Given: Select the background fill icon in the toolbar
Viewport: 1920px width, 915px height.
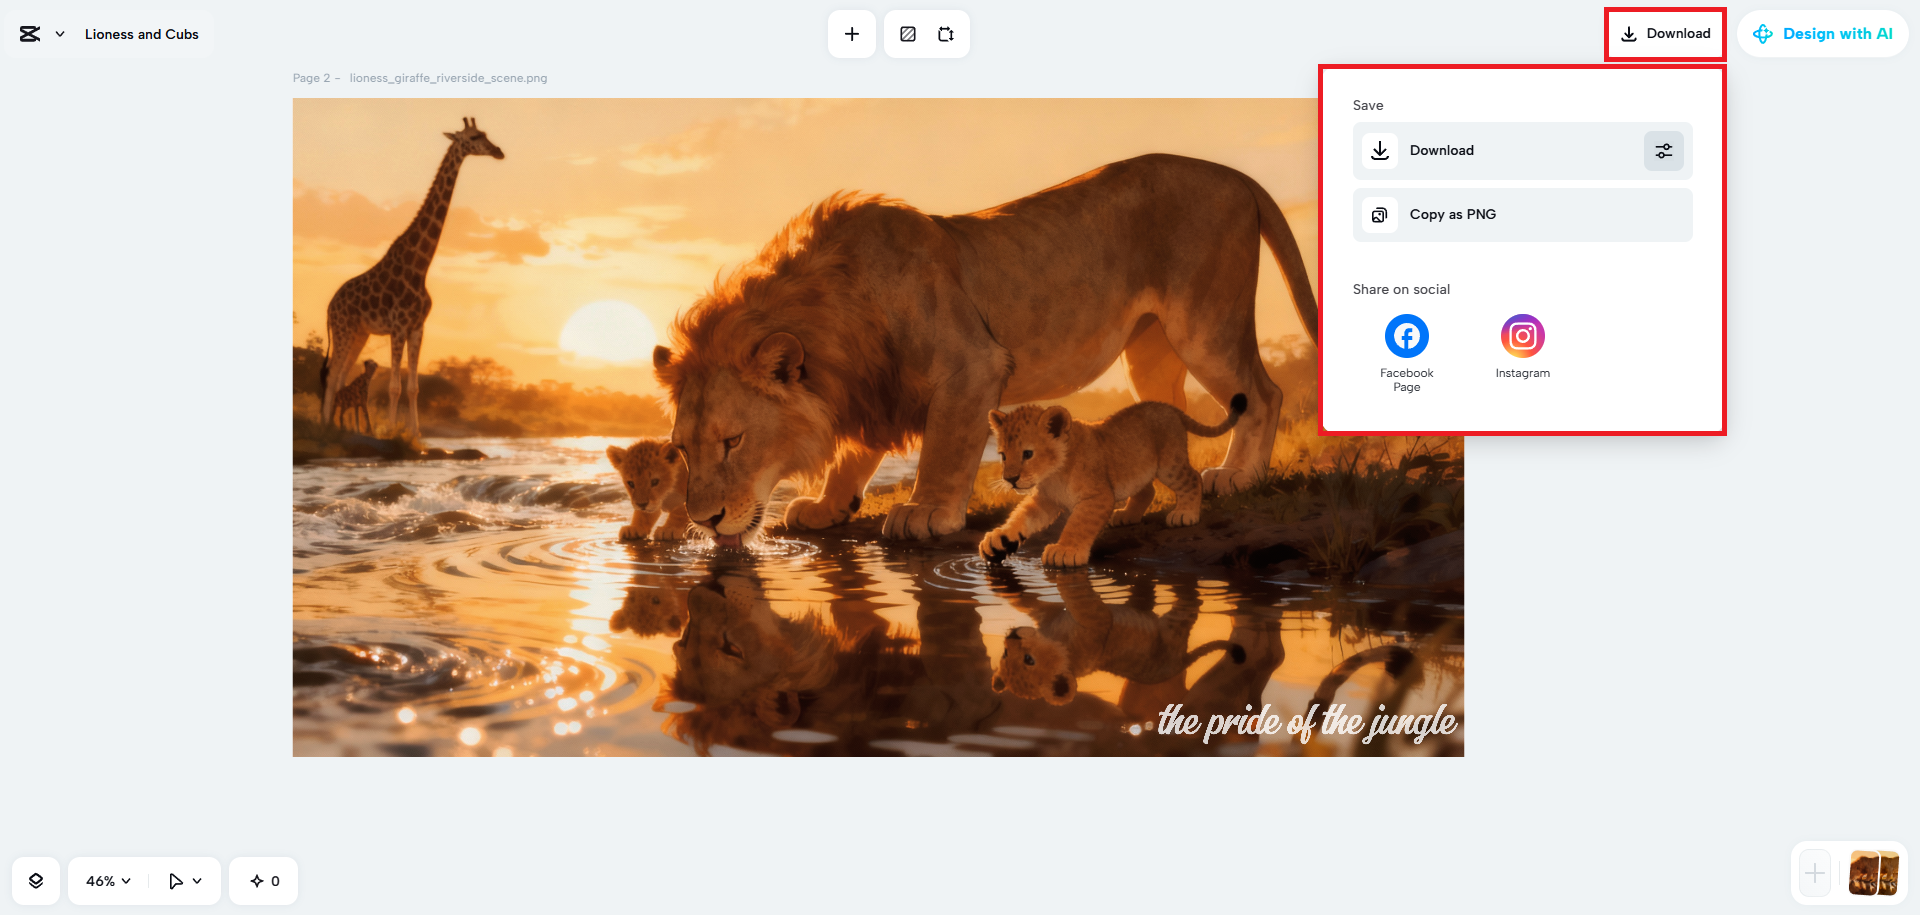Looking at the screenshot, I should (x=907, y=33).
